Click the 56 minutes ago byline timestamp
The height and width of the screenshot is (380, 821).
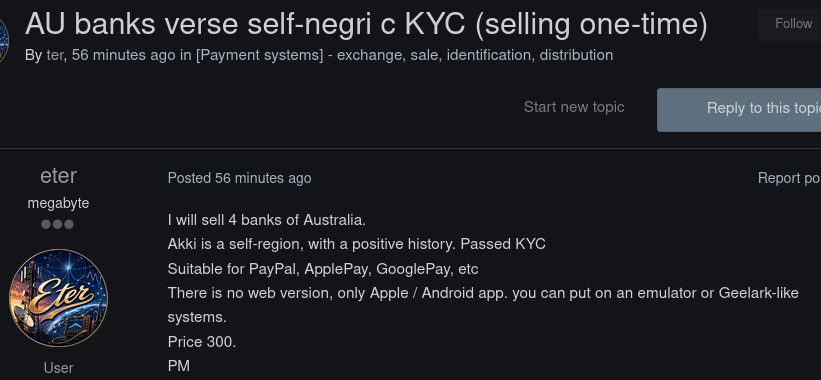point(124,55)
